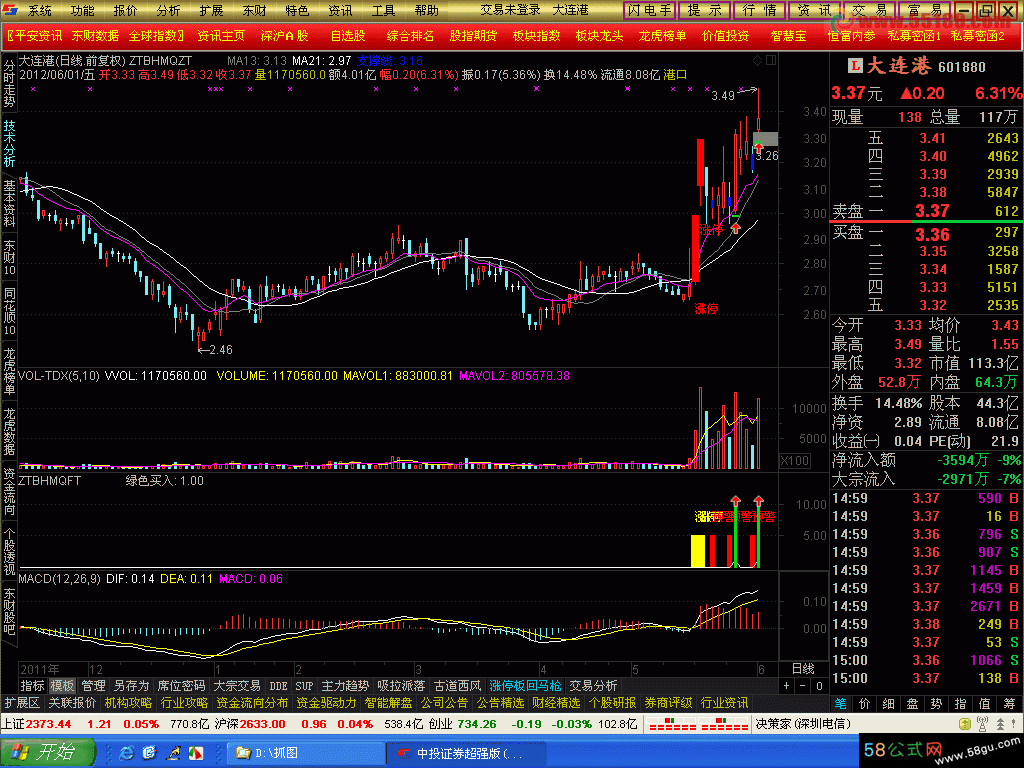The height and width of the screenshot is (768, 1024).
Task: Switch to the 指标 bottom tab
Action: 33,686
